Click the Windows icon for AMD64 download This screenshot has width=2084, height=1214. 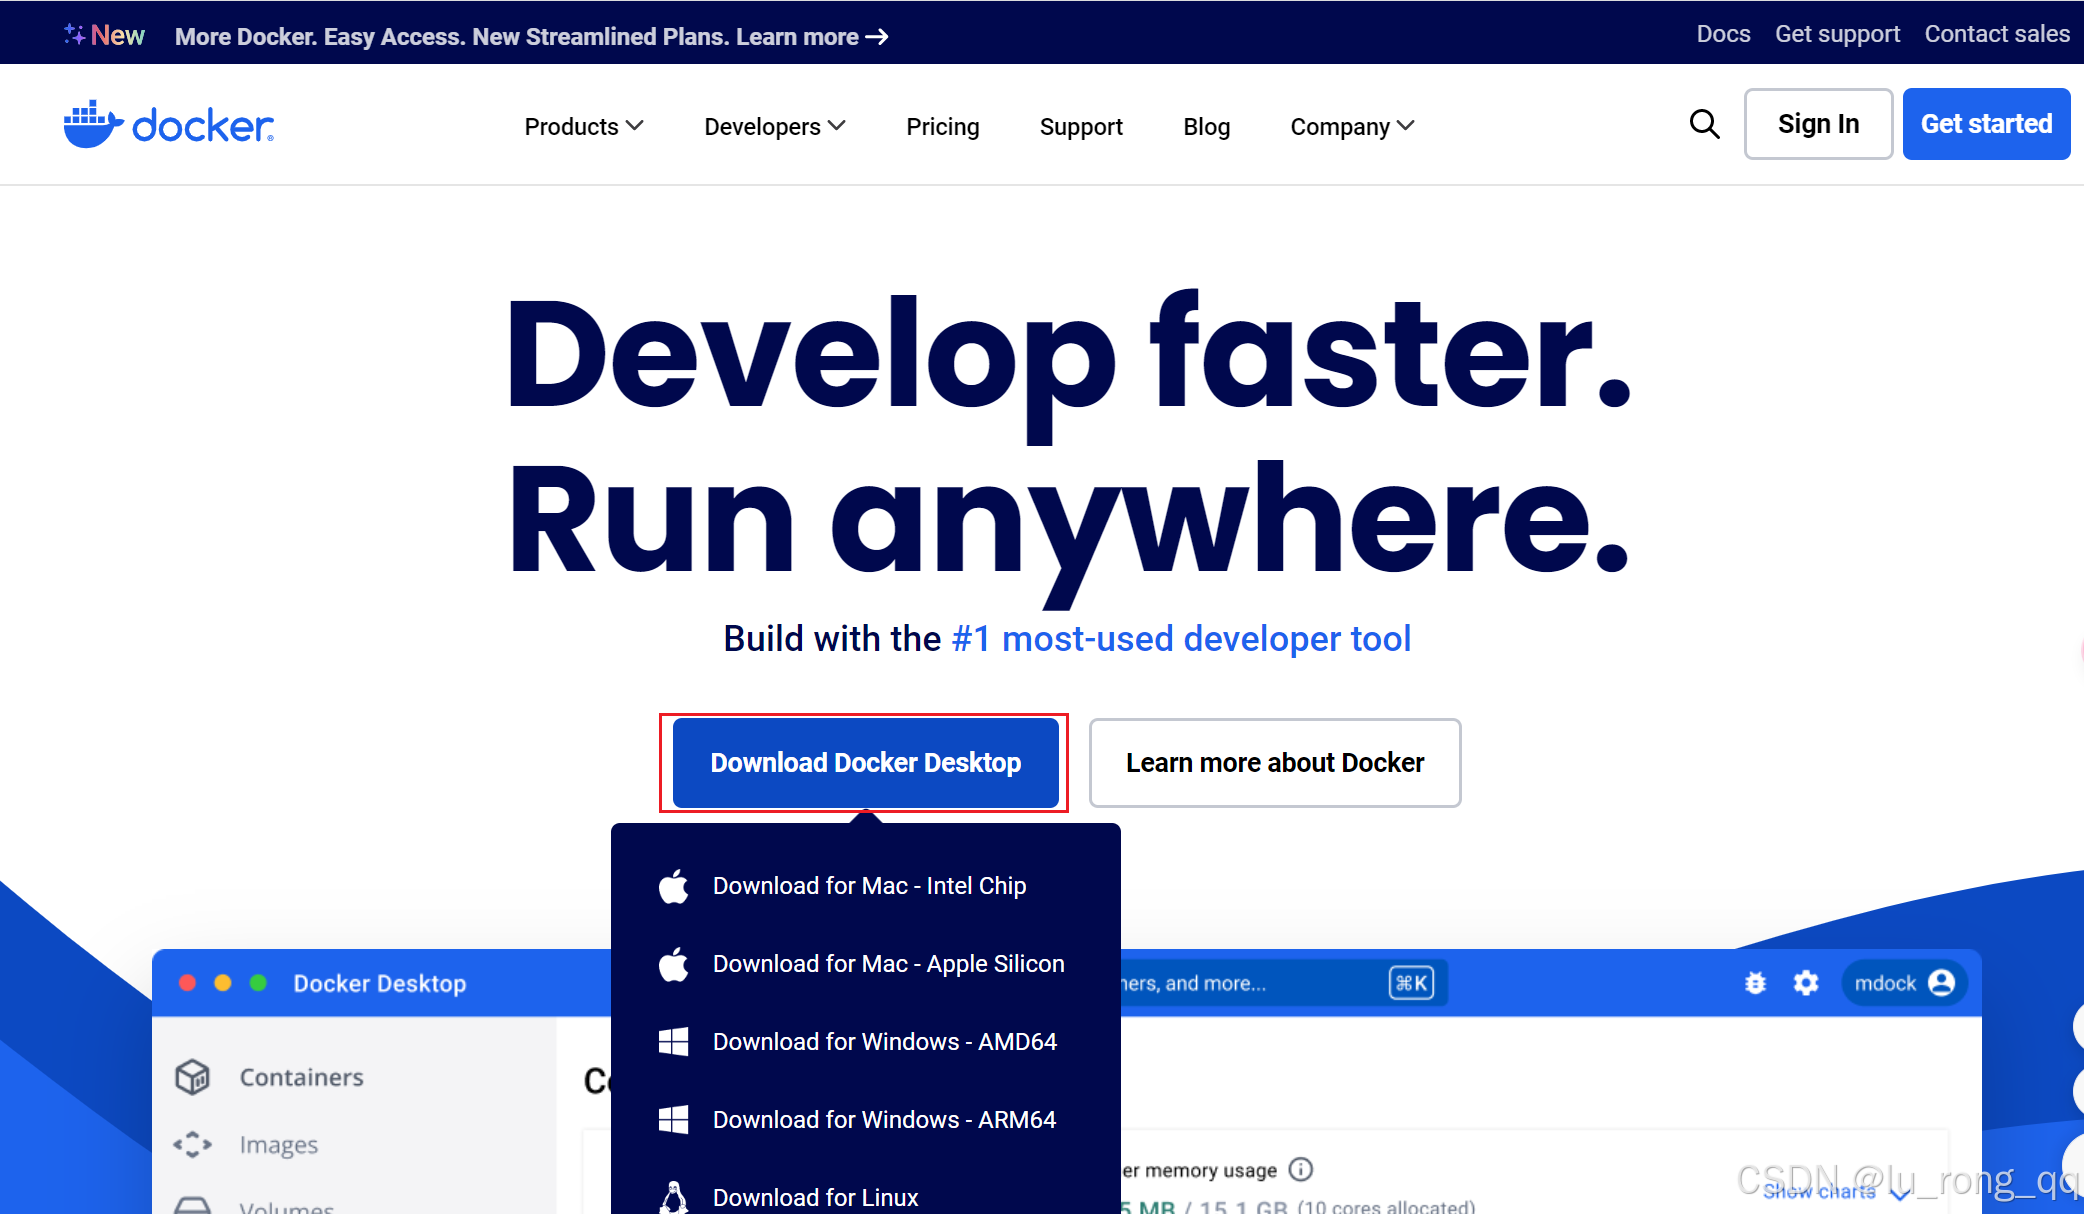[674, 1042]
